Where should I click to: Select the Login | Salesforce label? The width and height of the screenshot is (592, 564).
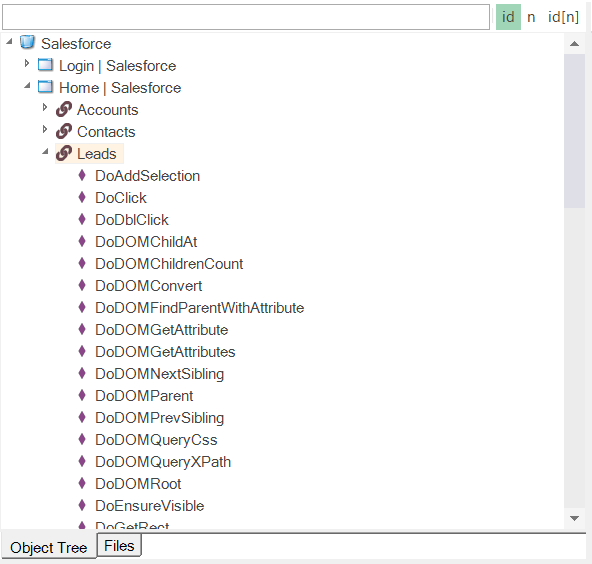117,66
